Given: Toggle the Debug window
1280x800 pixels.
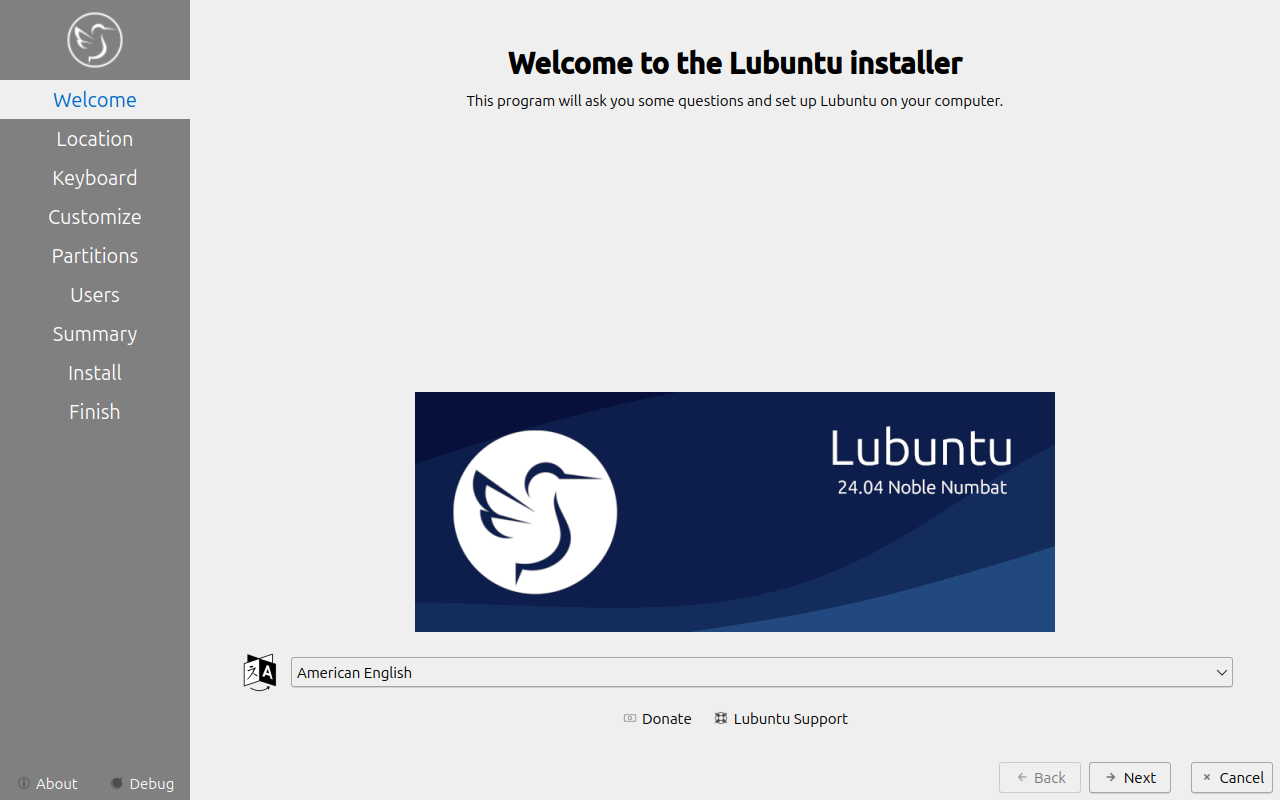Looking at the screenshot, I should pos(142,784).
